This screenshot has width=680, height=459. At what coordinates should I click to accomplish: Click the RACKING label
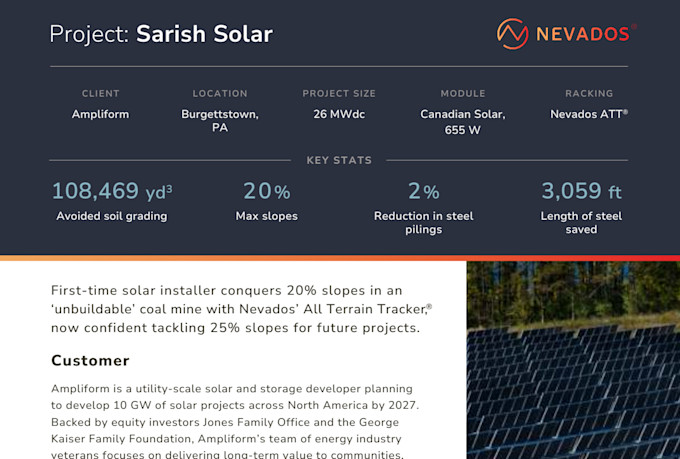pyautogui.click(x=589, y=93)
